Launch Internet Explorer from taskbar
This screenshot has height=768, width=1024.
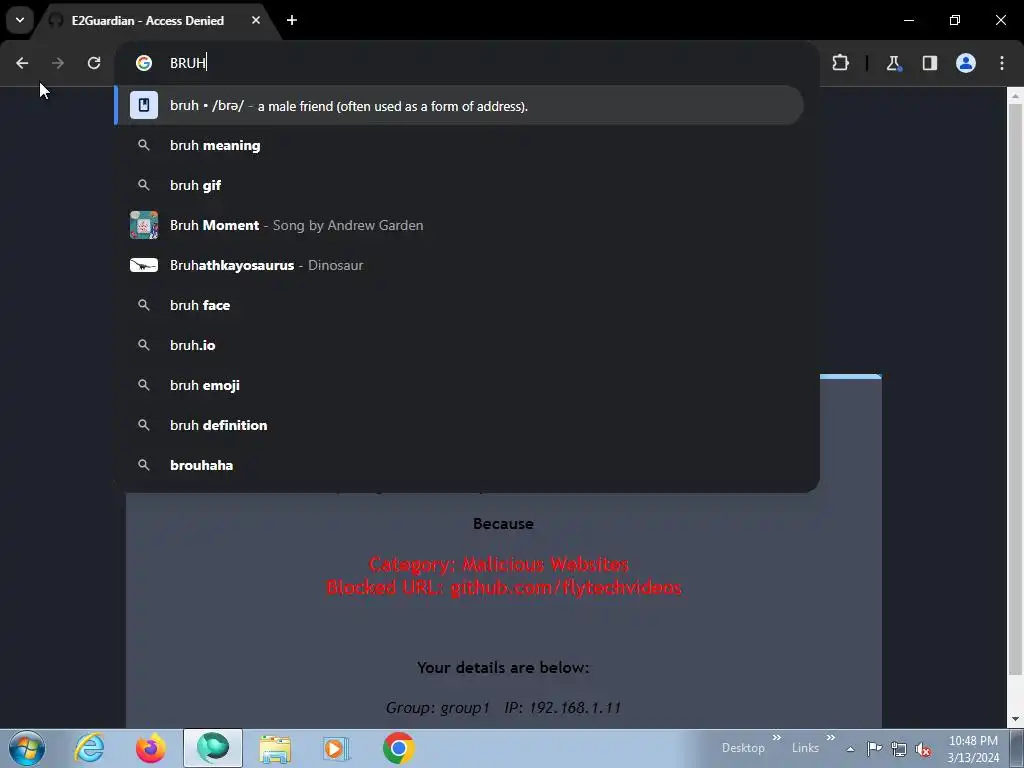coord(89,748)
